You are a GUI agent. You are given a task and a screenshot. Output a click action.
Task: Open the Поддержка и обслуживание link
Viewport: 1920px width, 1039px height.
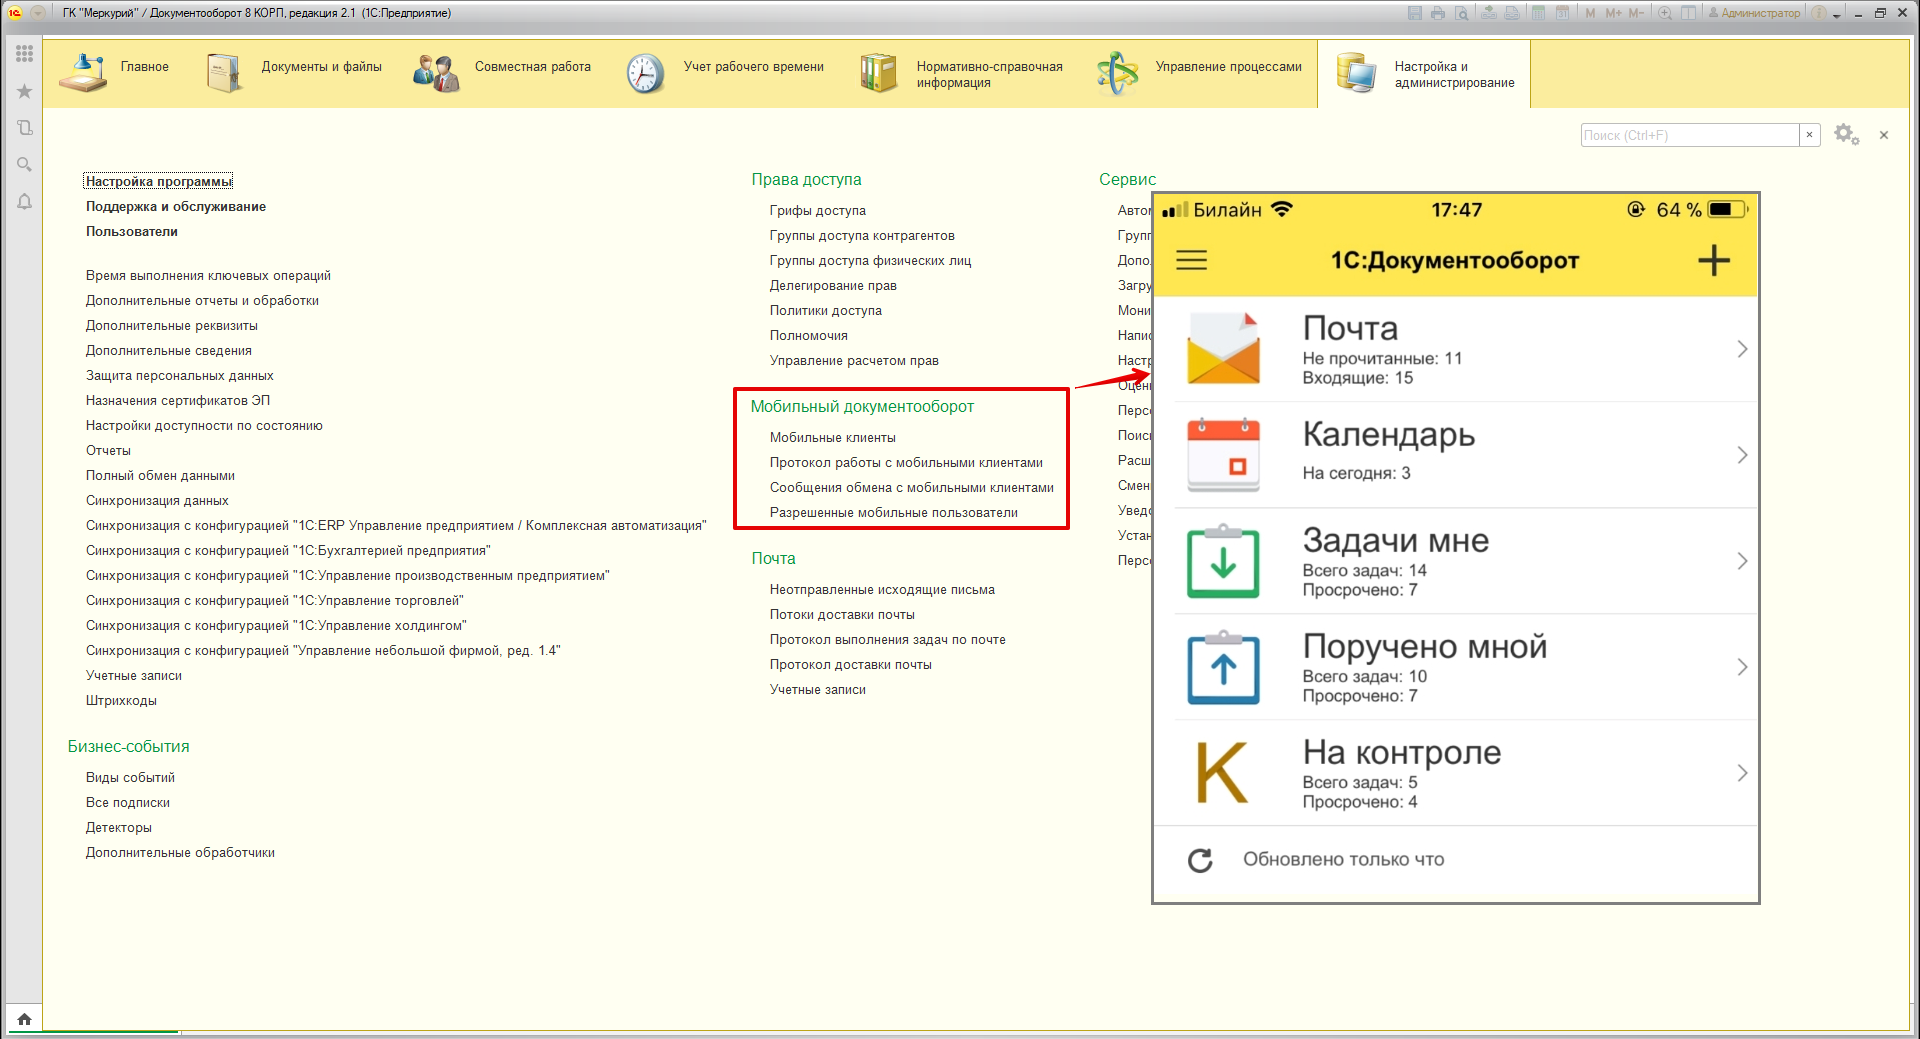pos(176,206)
